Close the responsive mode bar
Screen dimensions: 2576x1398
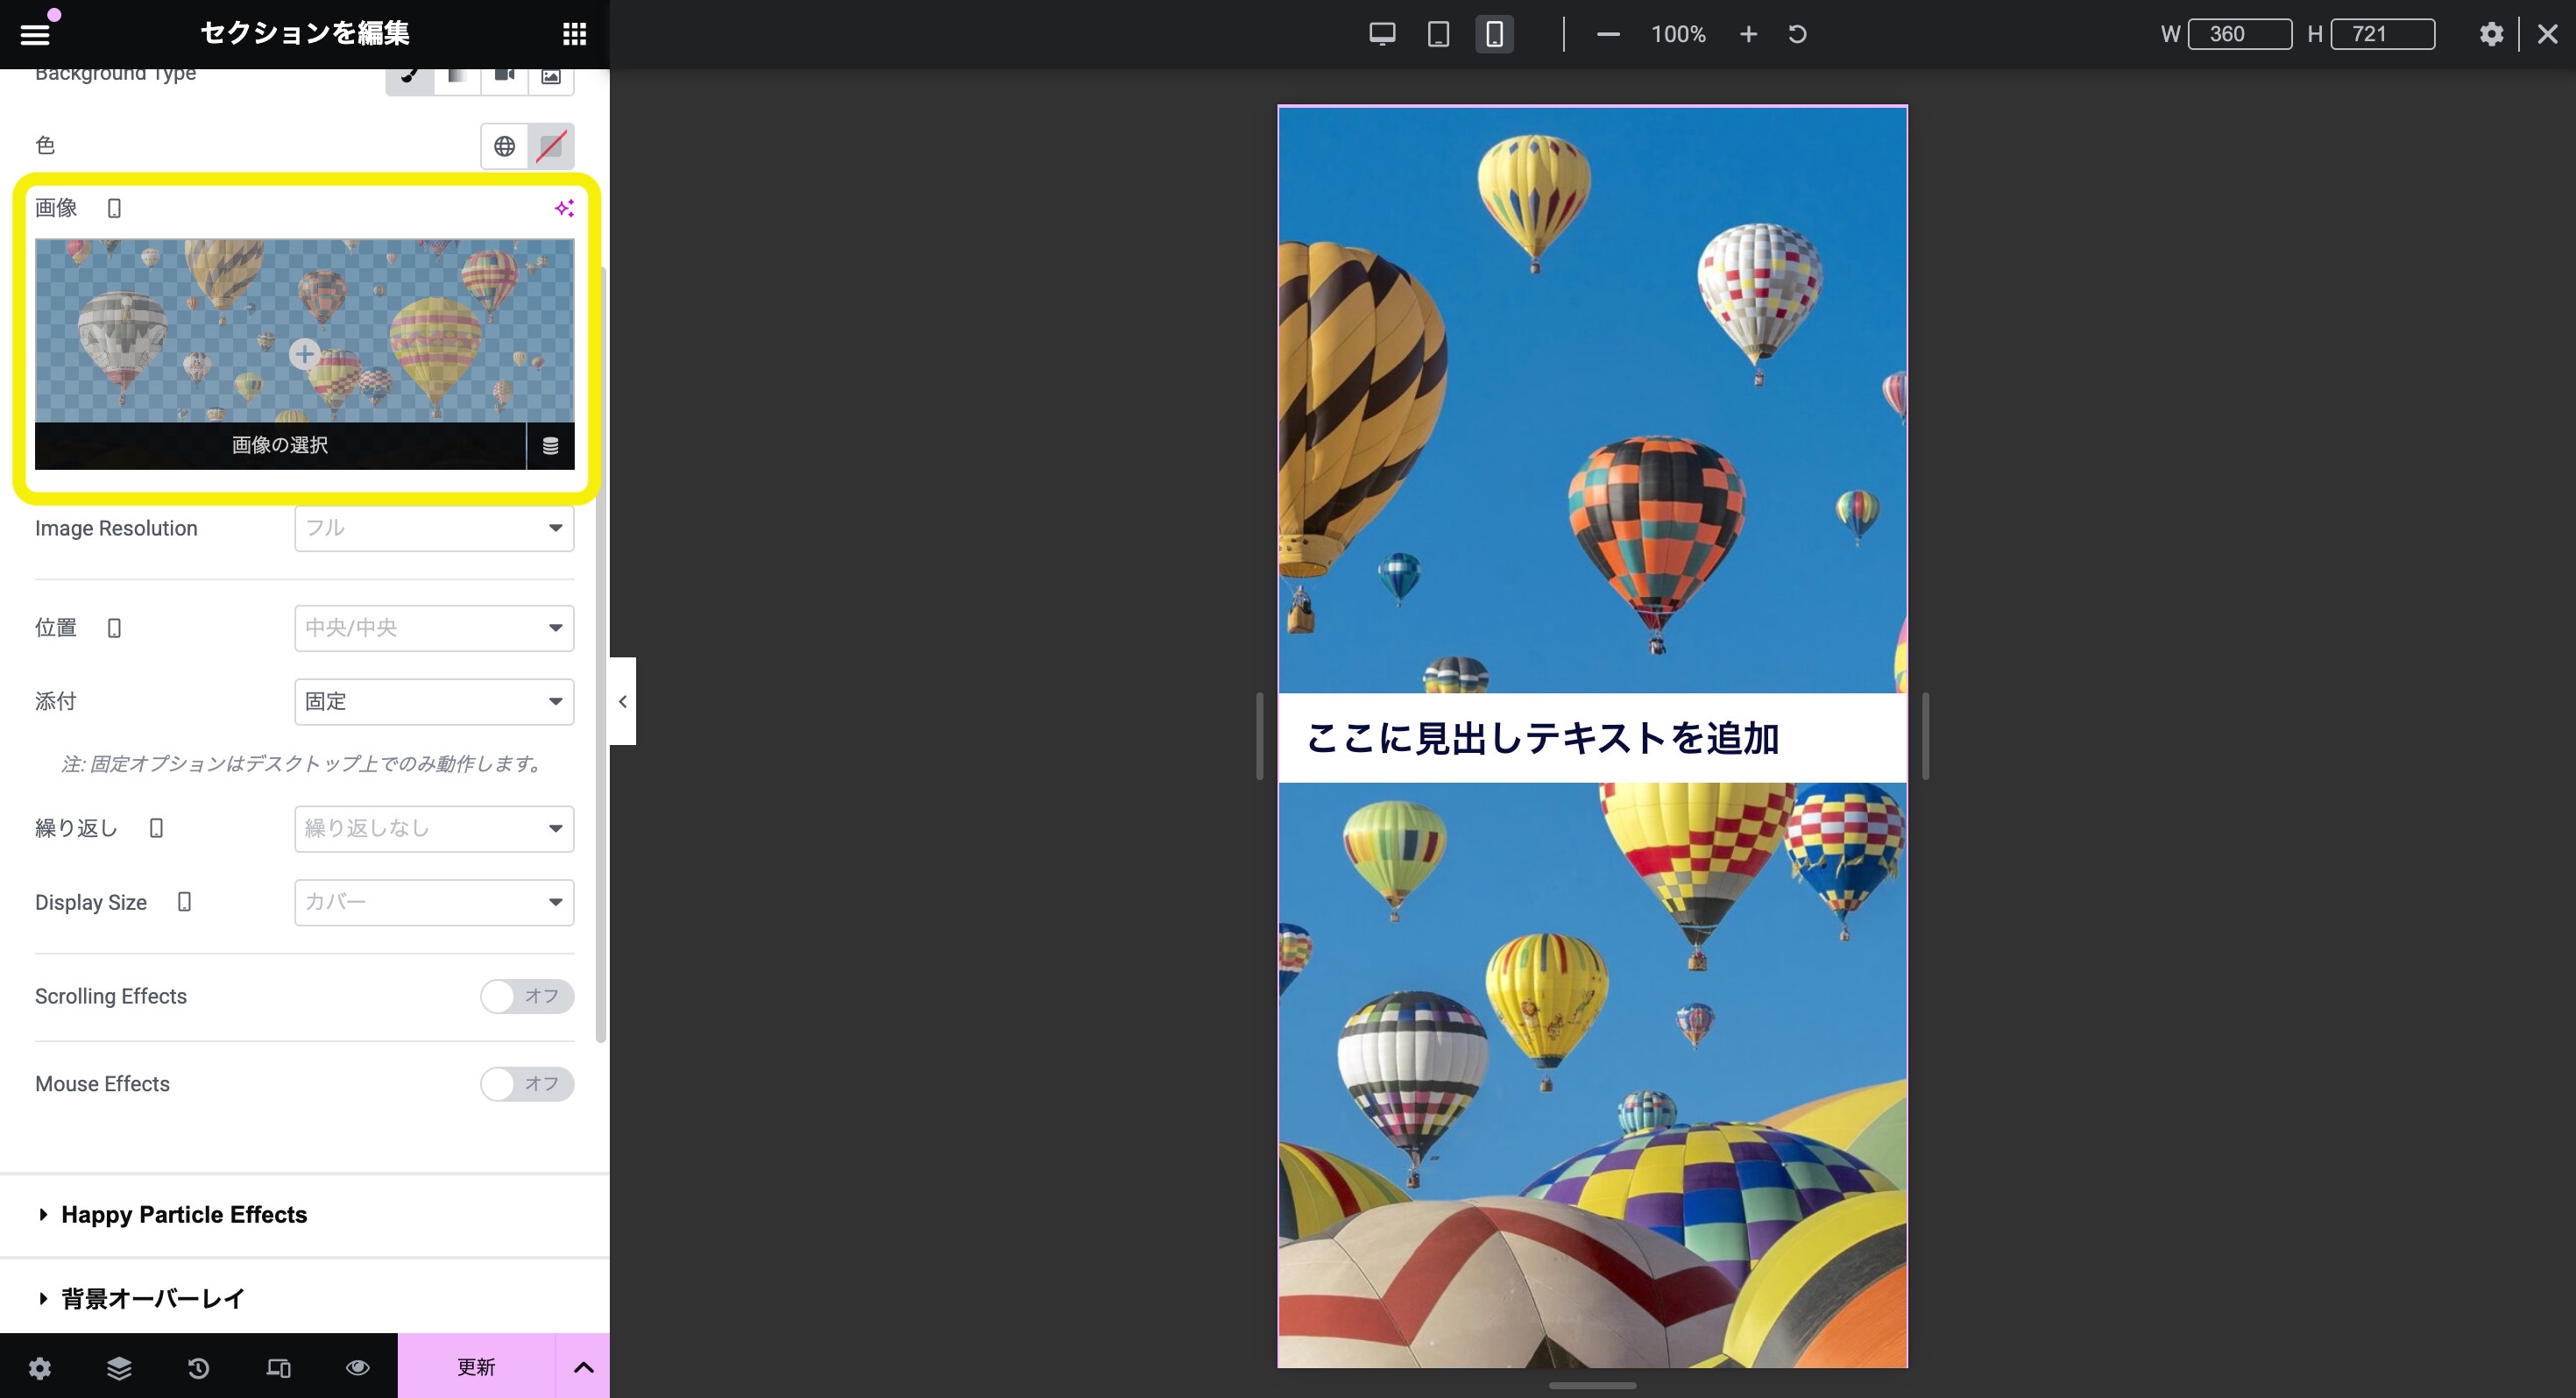(2548, 34)
